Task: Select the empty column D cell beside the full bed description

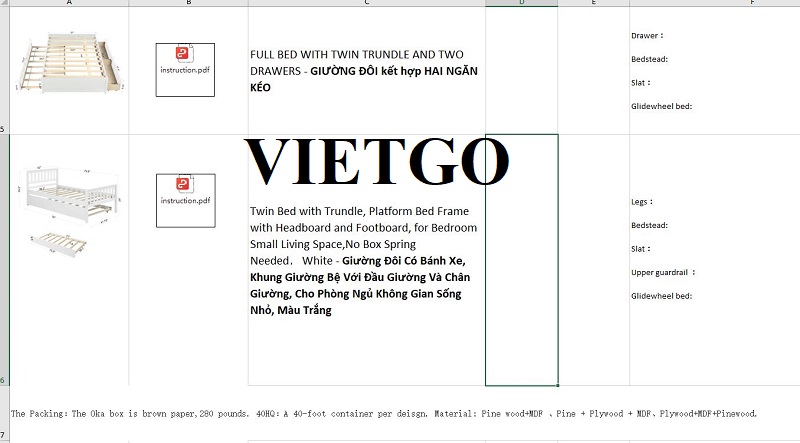Action: point(521,70)
